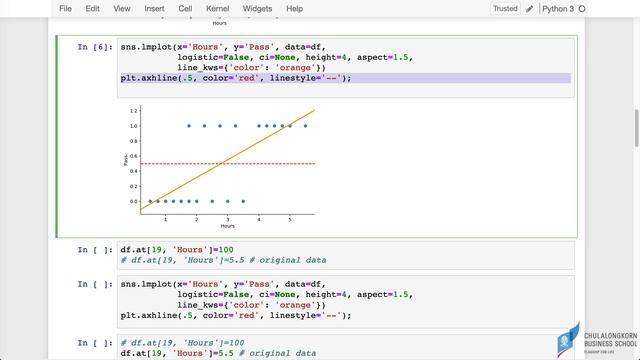The image size is (640, 360).
Task: Click the 'Hours' x-axis label on plot
Action: click(x=227, y=226)
